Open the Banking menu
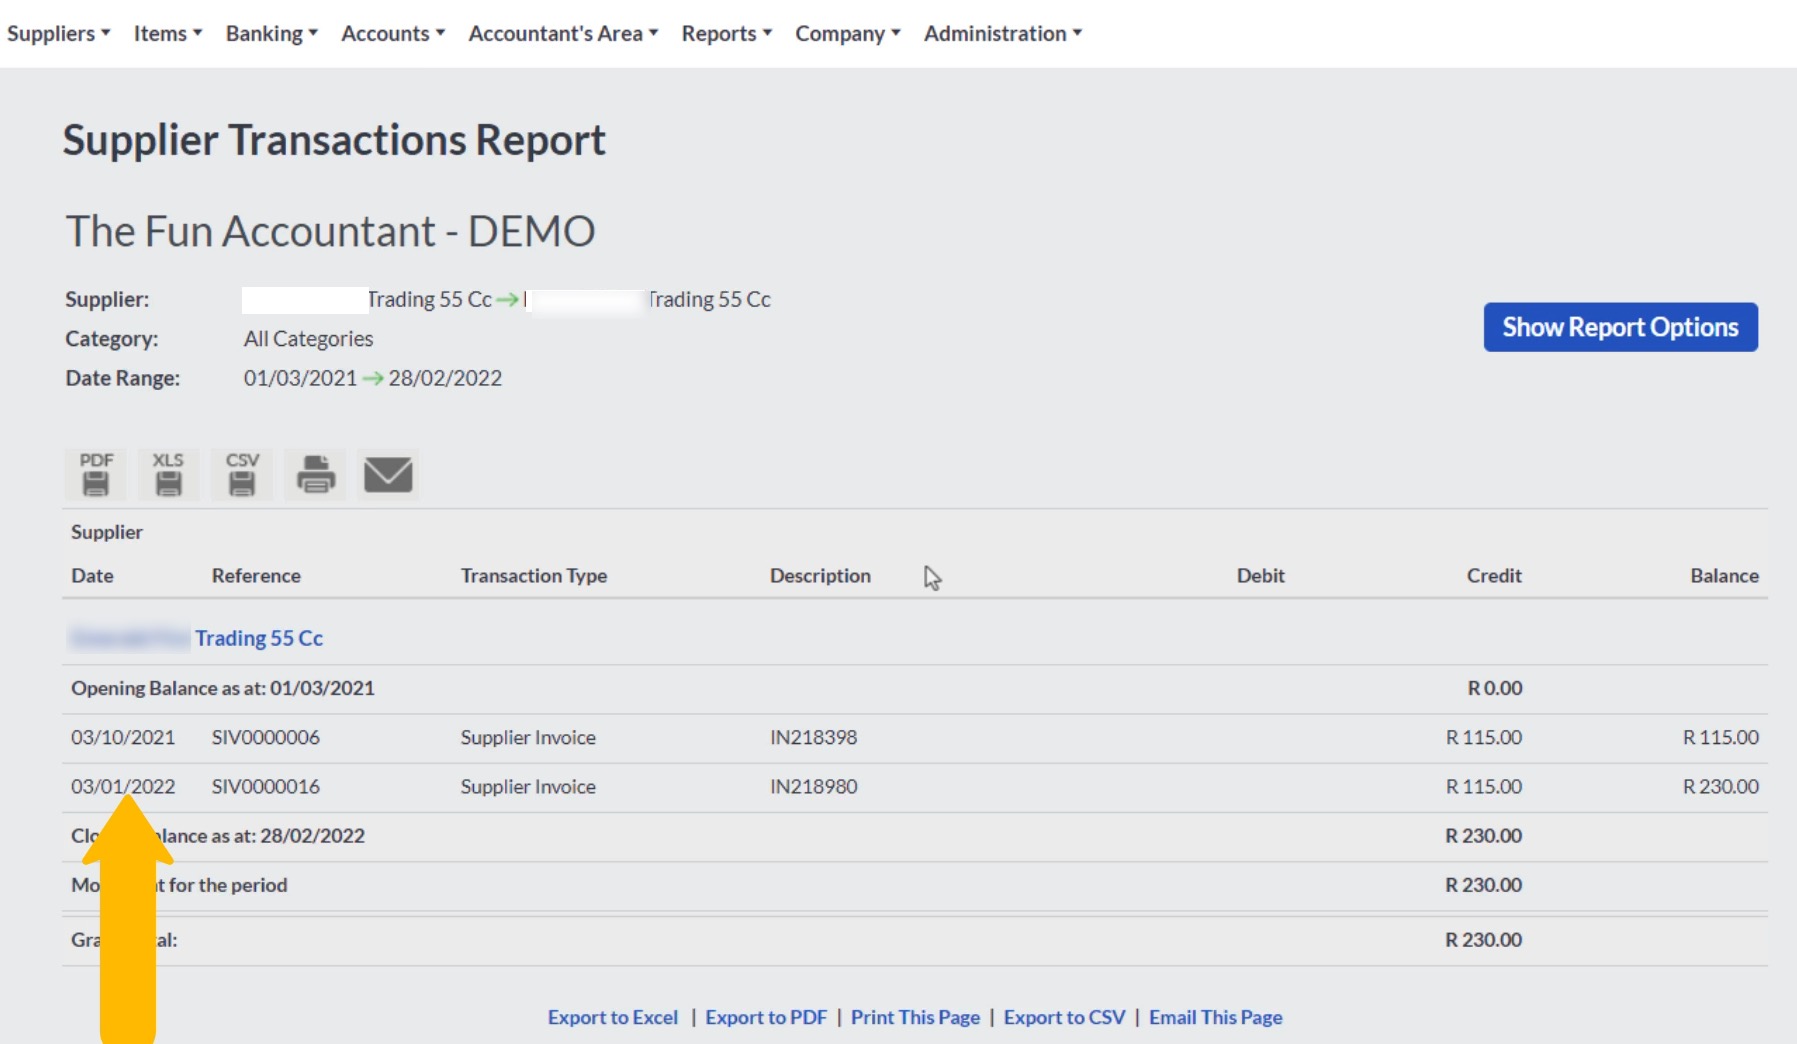Image resolution: width=1797 pixels, height=1044 pixels. (272, 33)
